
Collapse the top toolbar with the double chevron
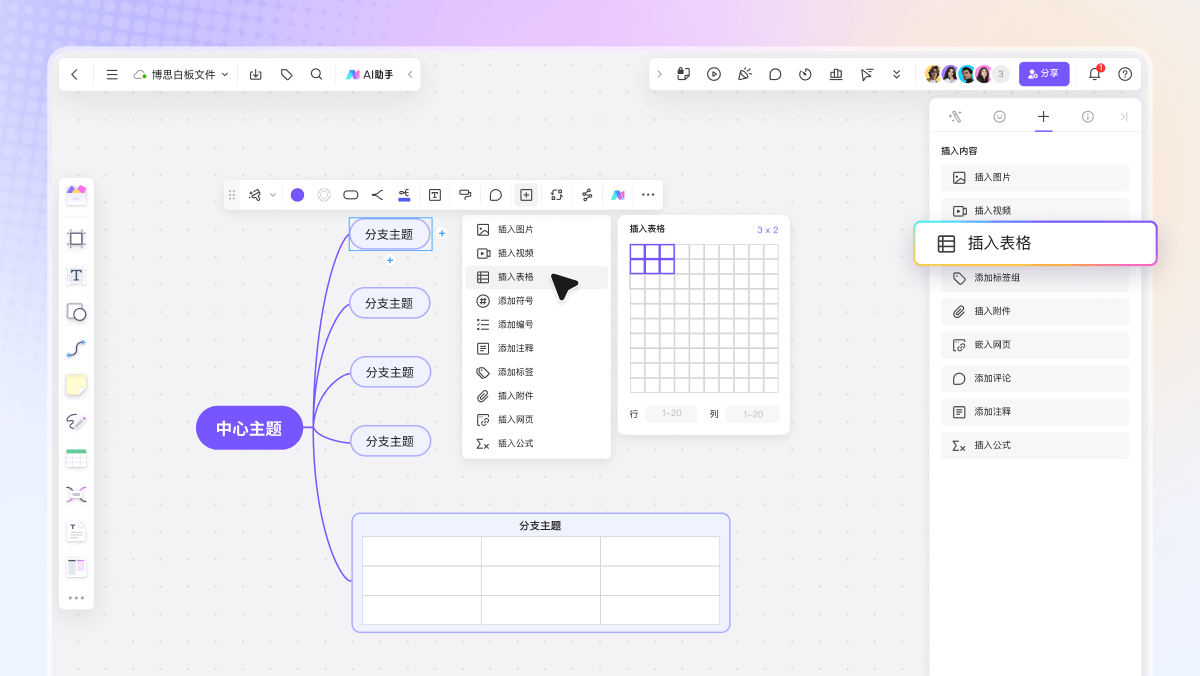pos(896,74)
